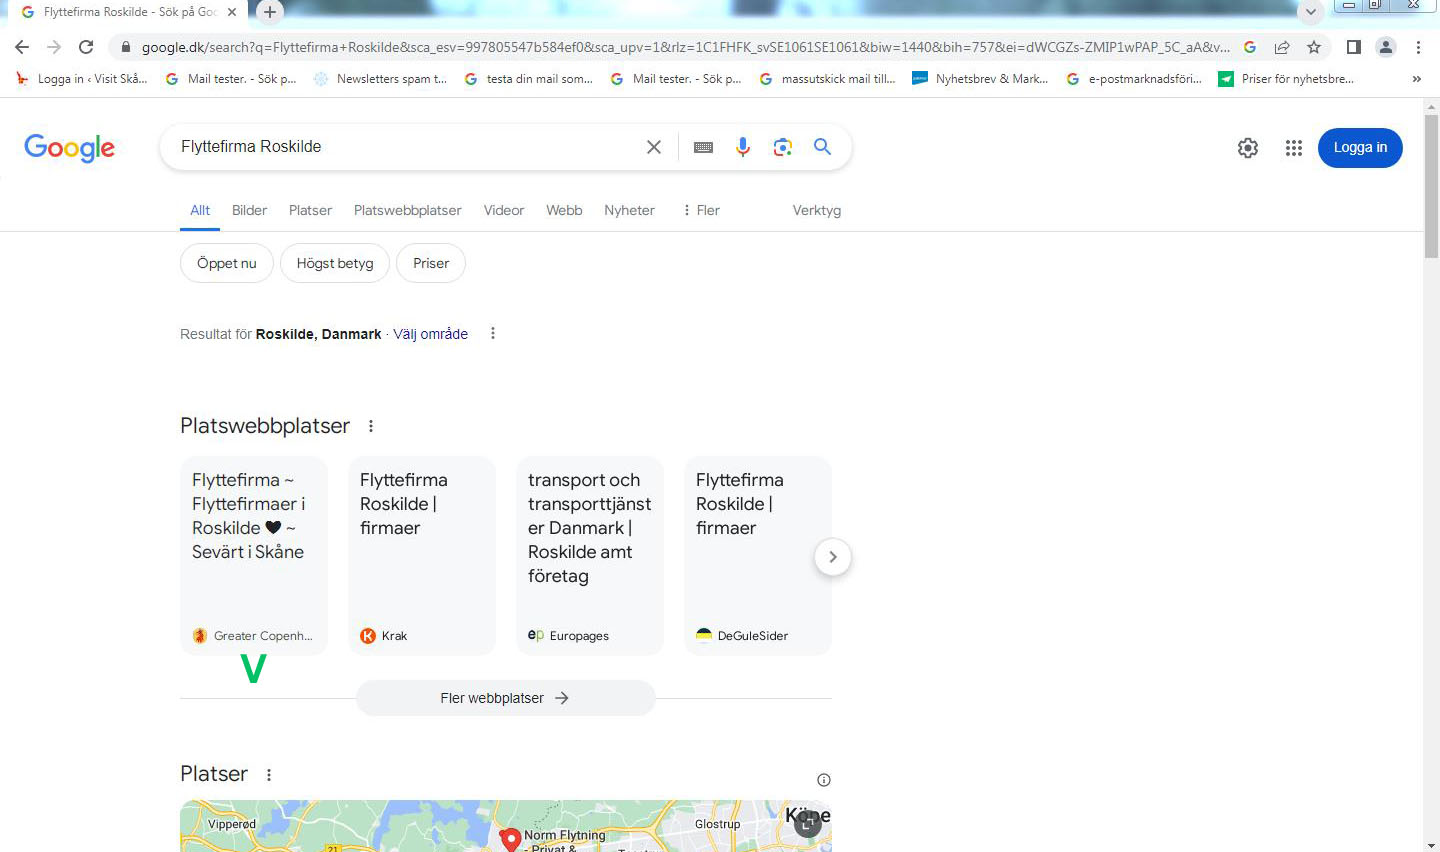Switch to the Nyheter tab
Image resolution: width=1440 pixels, height=852 pixels.
(629, 210)
